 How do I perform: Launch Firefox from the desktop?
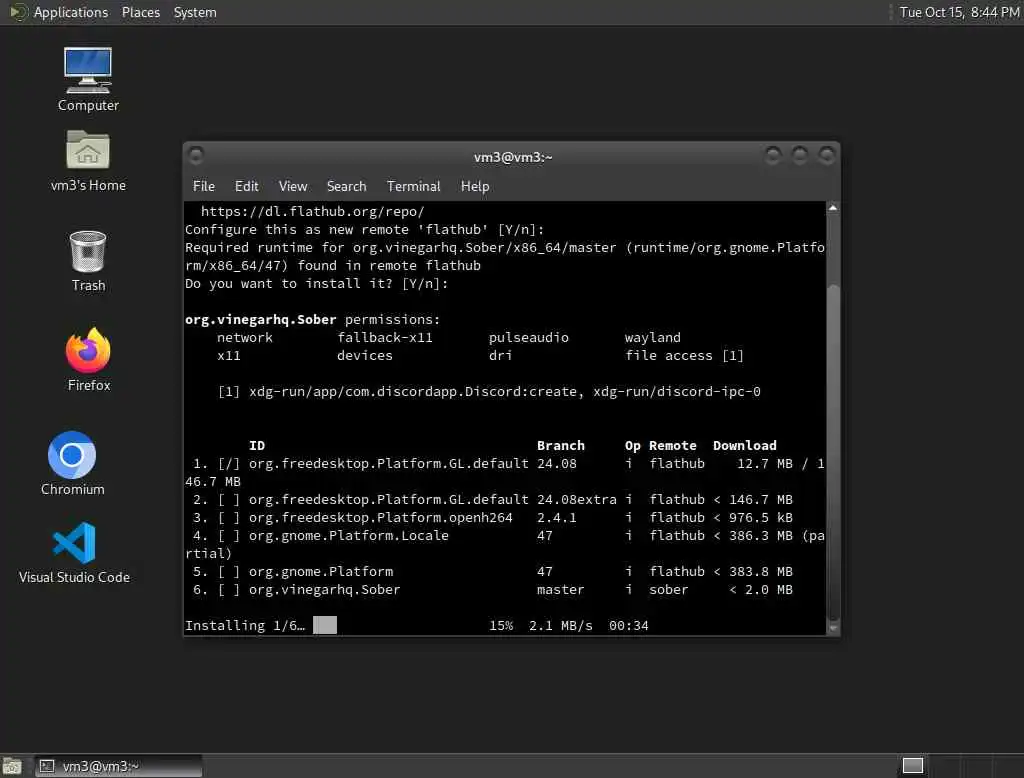(88, 359)
